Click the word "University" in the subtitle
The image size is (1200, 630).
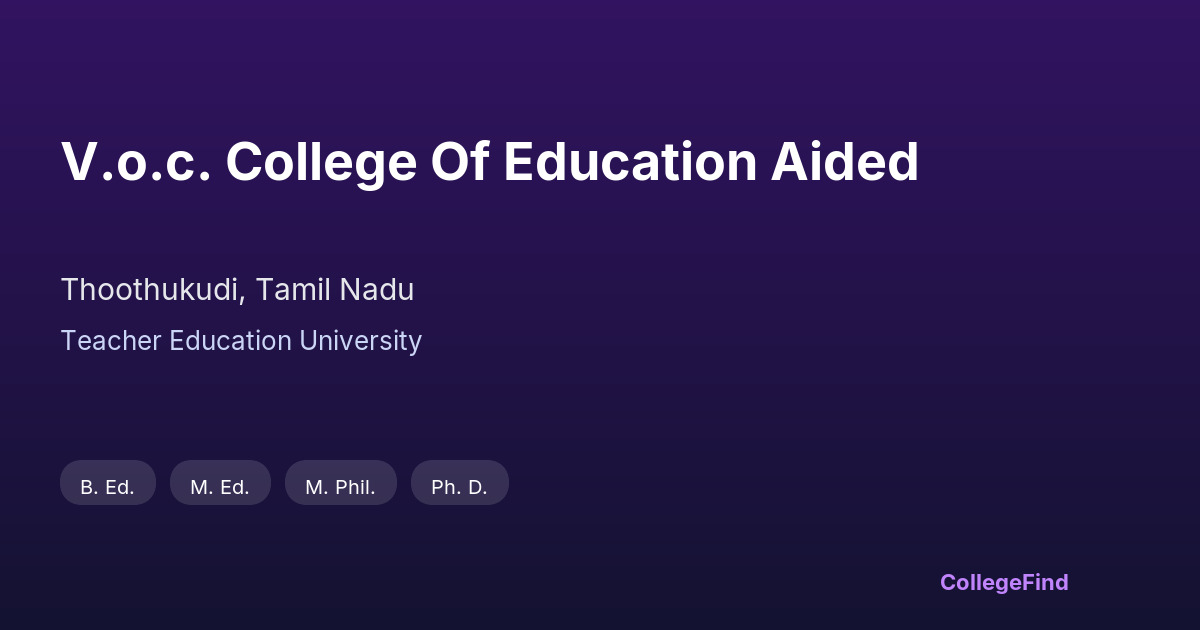point(361,341)
